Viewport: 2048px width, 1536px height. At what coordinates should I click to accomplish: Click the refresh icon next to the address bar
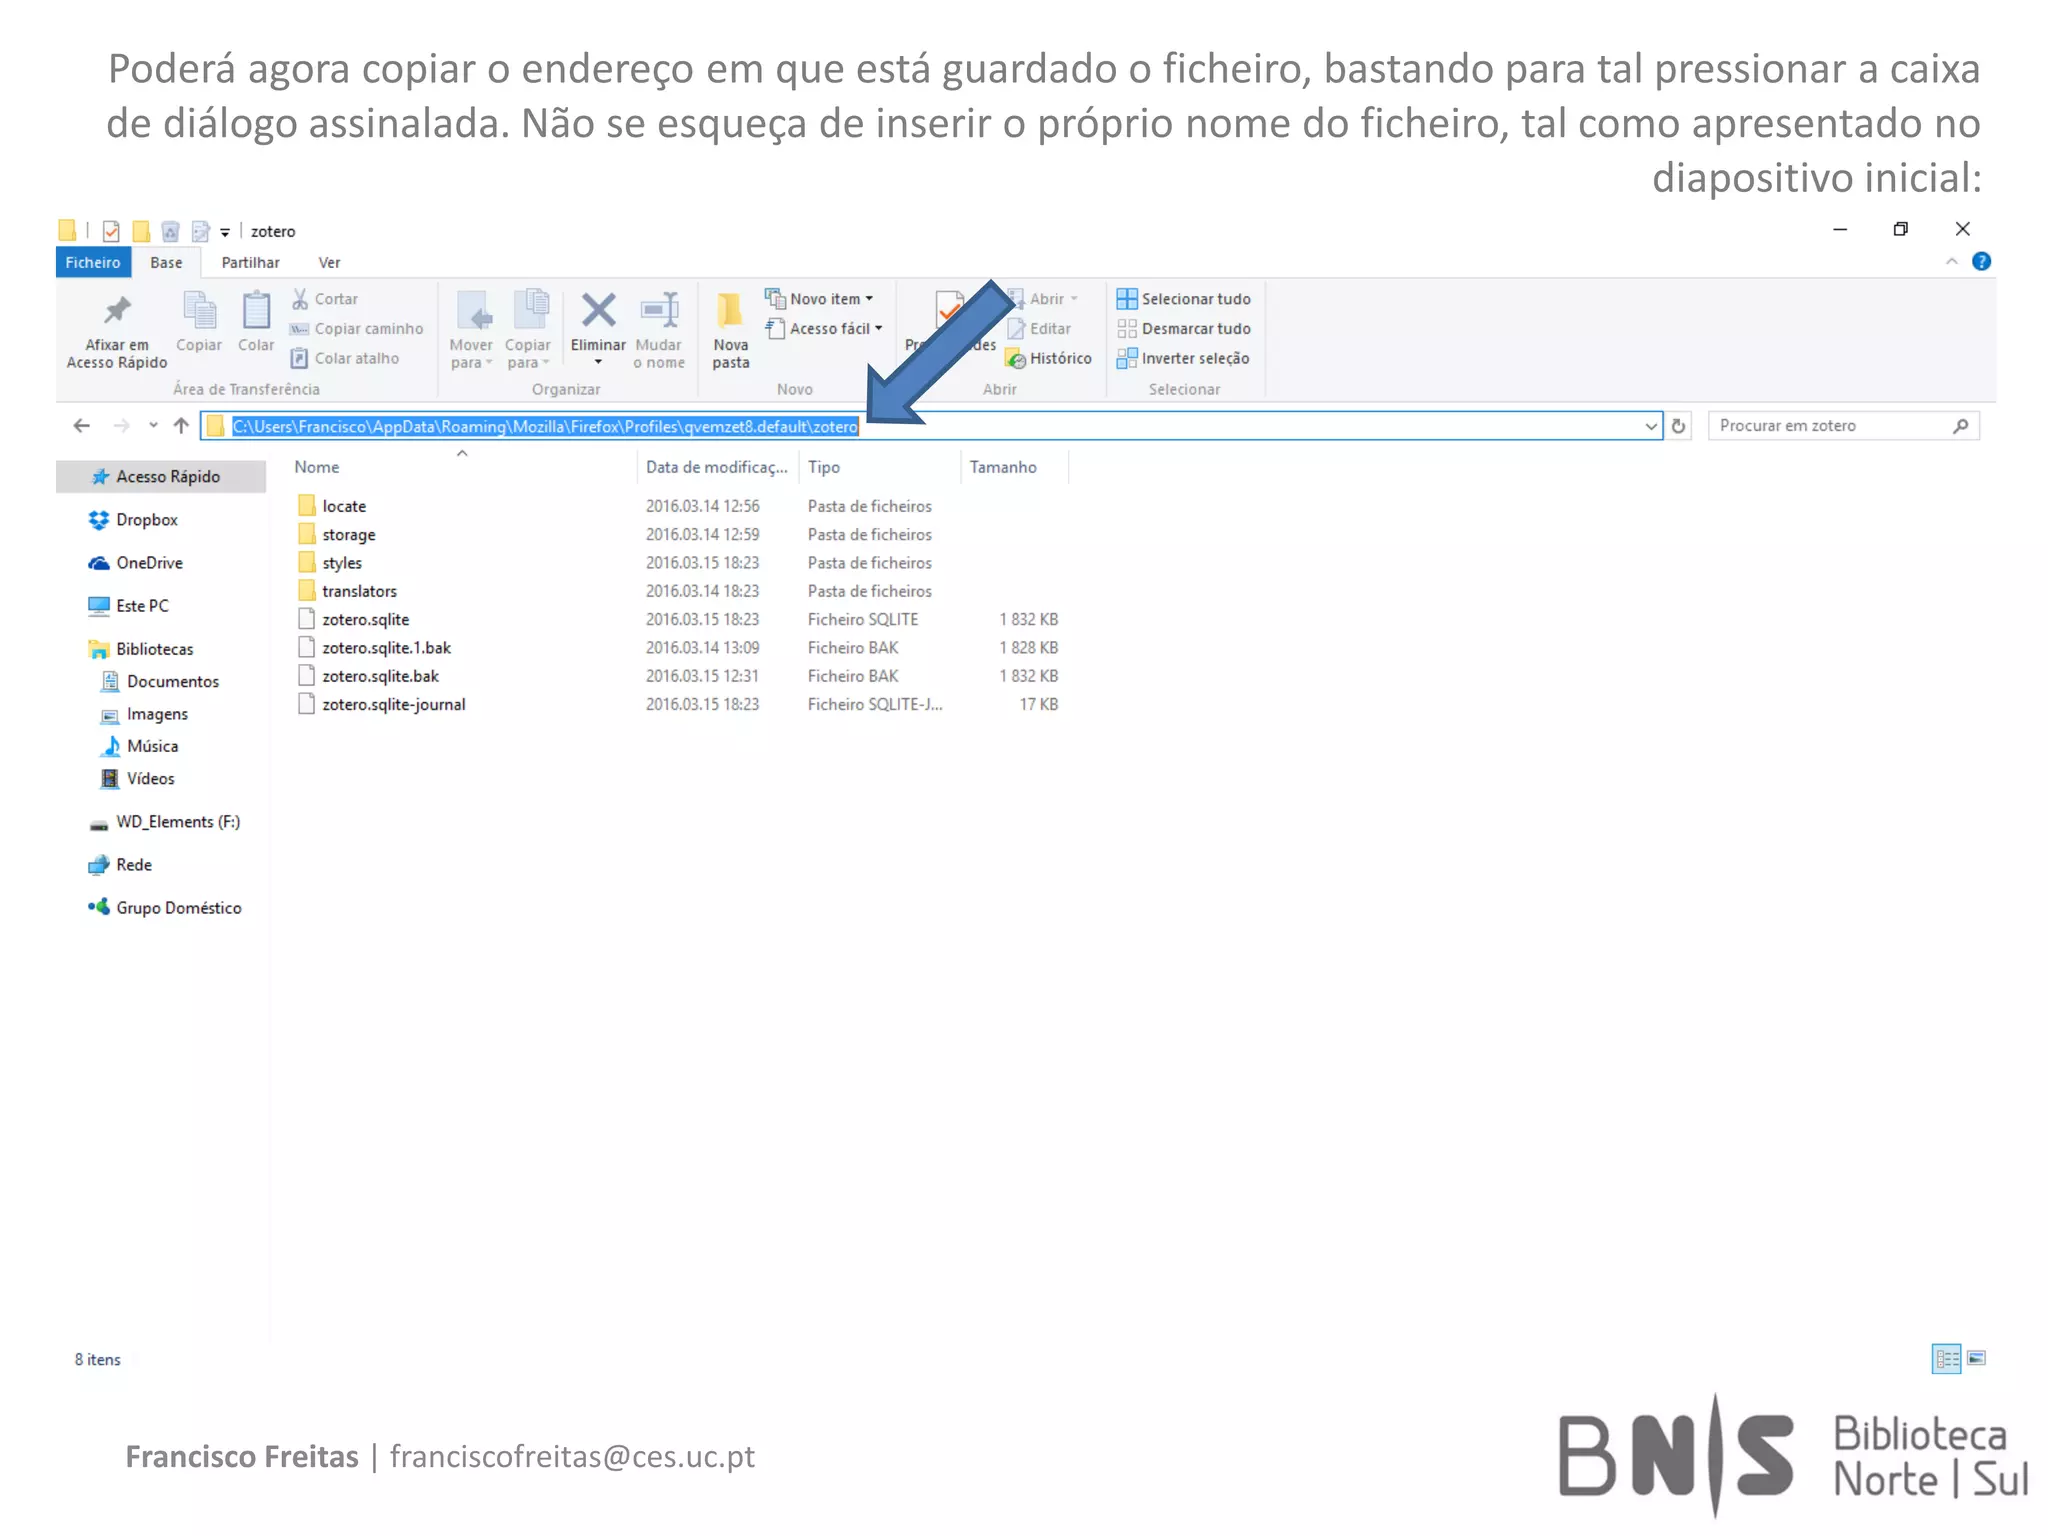(x=1679, y=426)
